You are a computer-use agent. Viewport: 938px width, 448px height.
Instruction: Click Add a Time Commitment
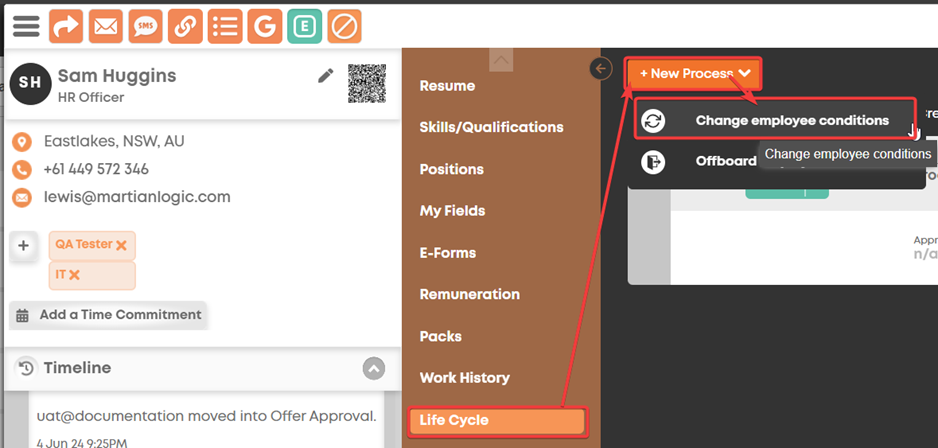[x=108, y=315]
